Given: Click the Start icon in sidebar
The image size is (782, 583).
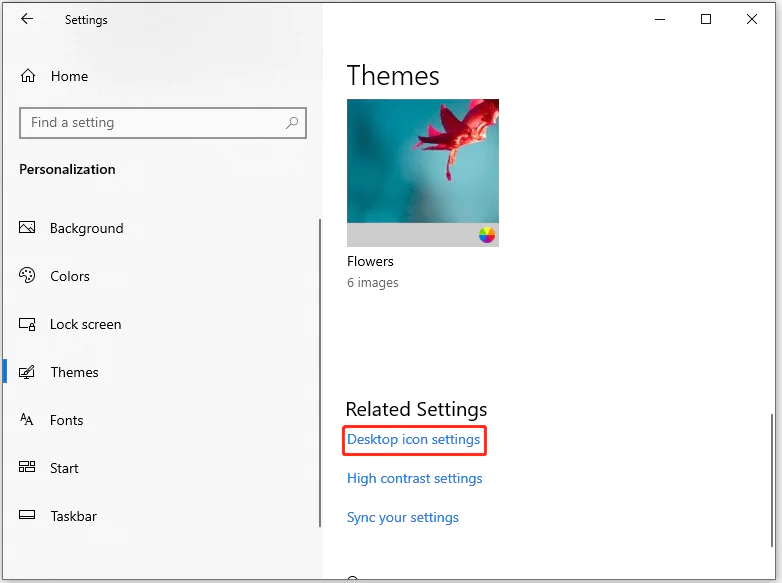Looking at the screenshot, I should click(x=27, y=468).
